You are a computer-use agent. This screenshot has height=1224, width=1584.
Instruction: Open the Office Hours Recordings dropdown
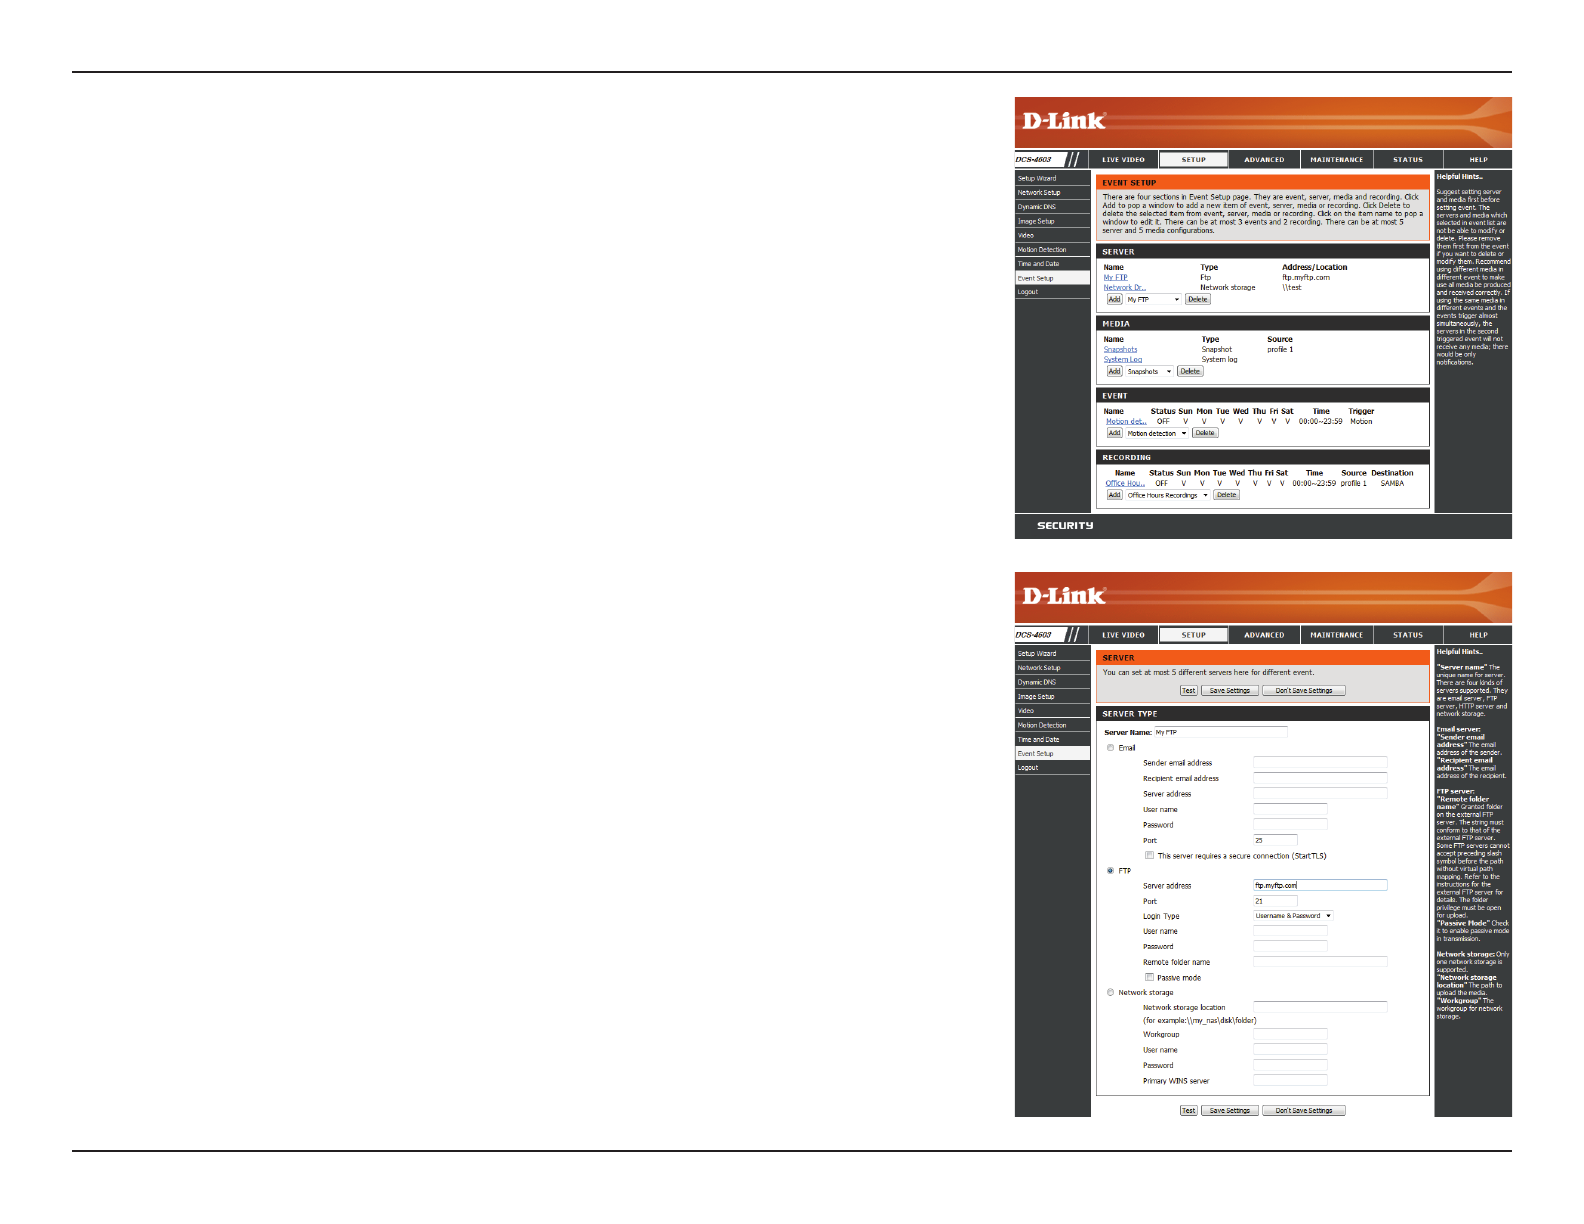[x=1167, y=496]
